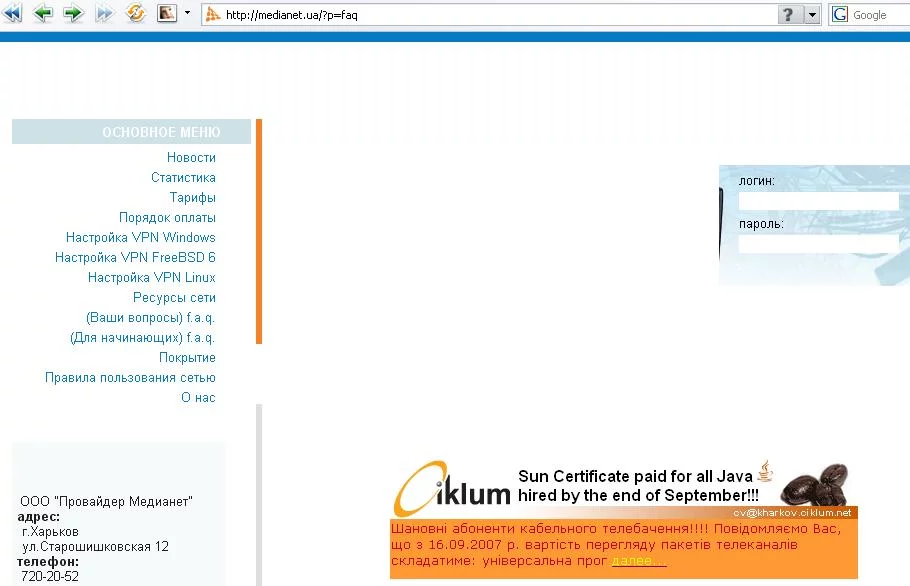This screenshot has width=910, height=586.
Task: Click the site favicon in address bar
Action: [x=213, y=15]
